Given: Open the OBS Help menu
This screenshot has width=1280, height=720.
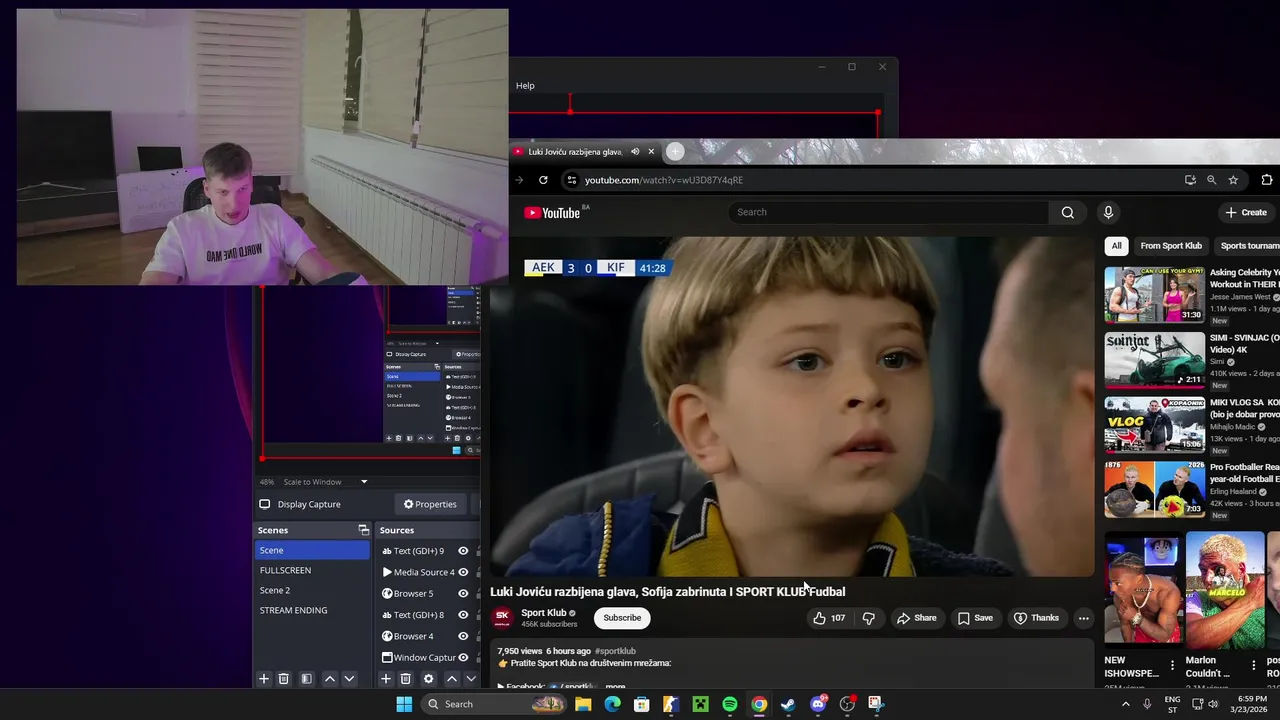Looking at the screenshot, I should pos(525,86).
